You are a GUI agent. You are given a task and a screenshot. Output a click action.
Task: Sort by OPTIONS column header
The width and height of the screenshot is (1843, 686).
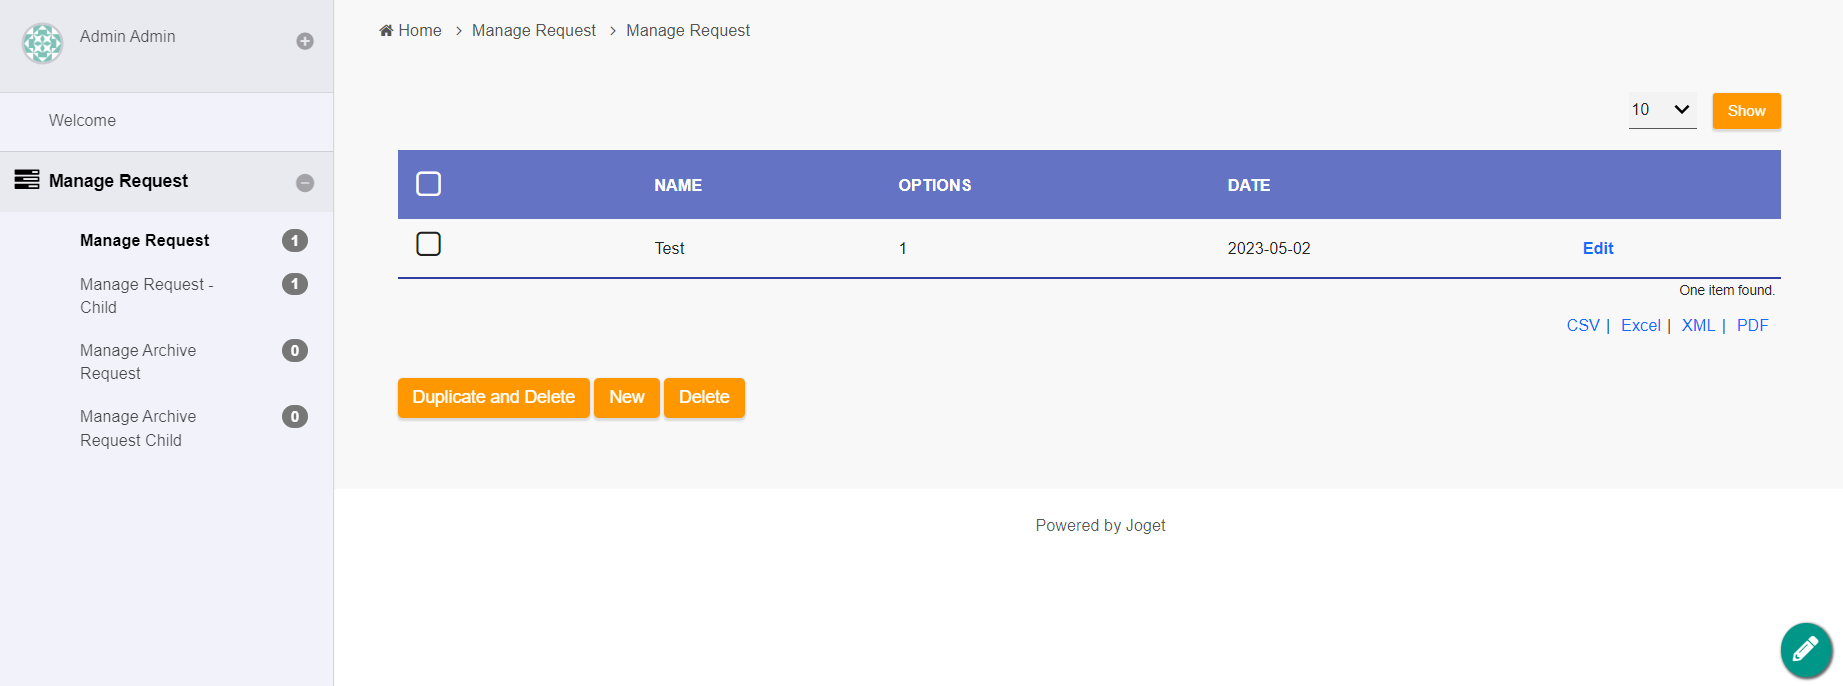pos(935,185)
